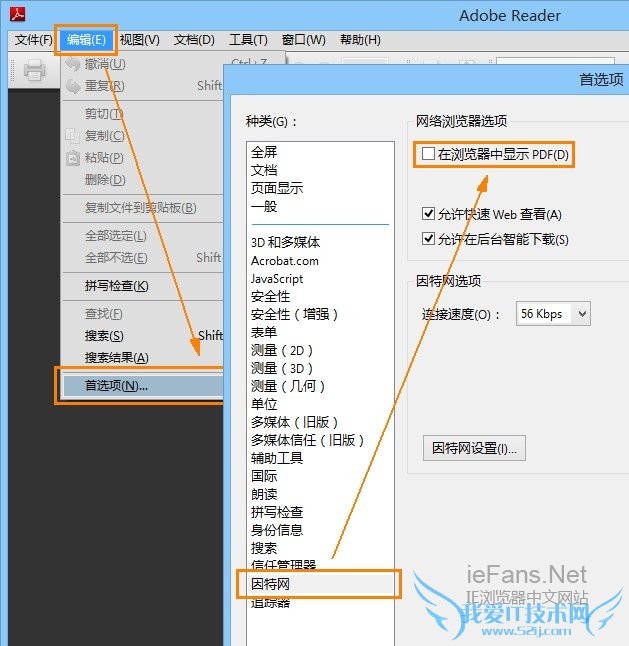Open the 窗口(W) menu
Screen dimensions: 629x646
point(304,40)
